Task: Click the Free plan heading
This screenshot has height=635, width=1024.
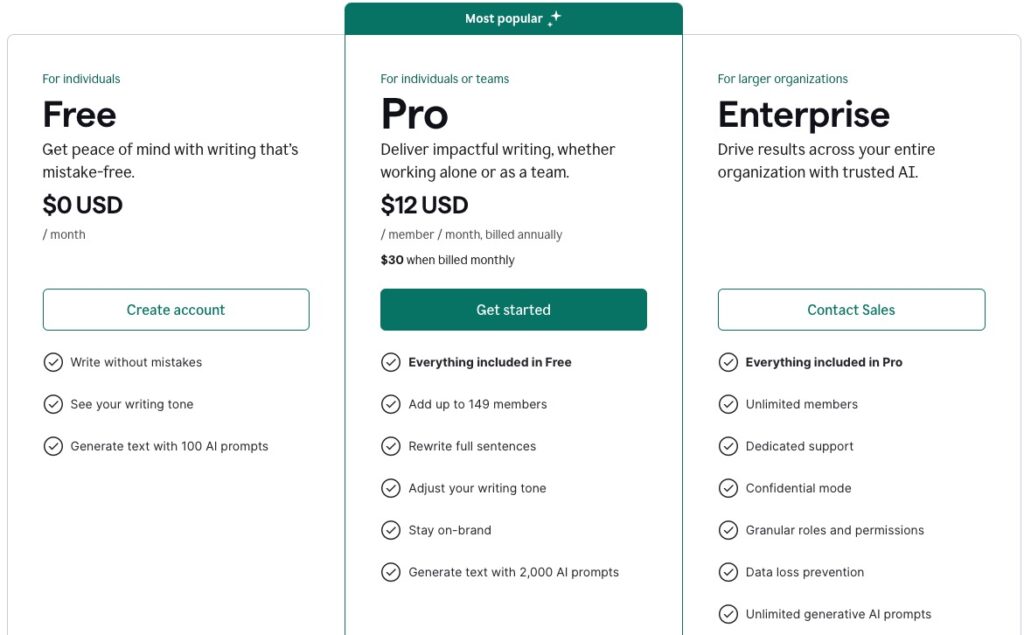Action: (79, 114)
